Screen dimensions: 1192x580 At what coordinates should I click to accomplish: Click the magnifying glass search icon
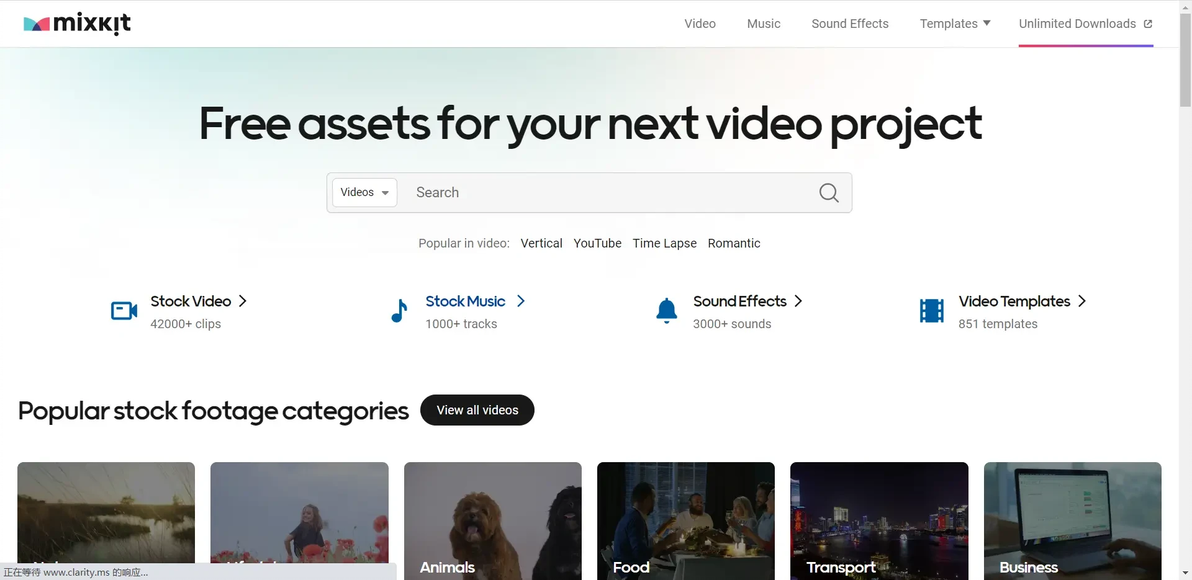click(x=828, y=193)
